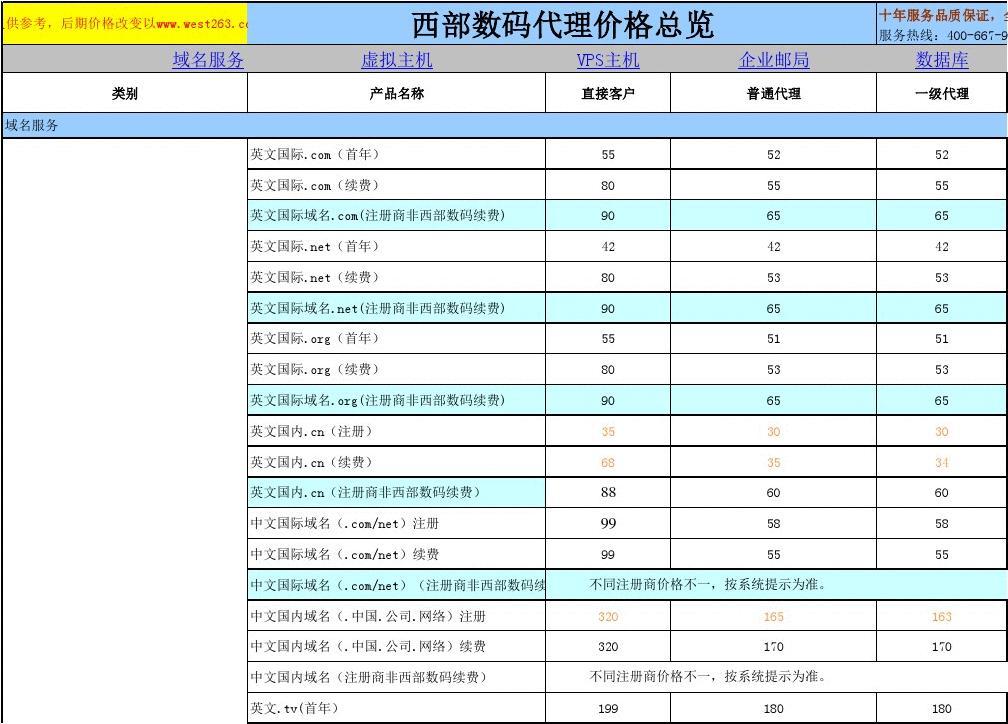The width and height of the screenshot is (1008, 724).
Task: Open the 企业邮局 link
Action: coord(773,60)
